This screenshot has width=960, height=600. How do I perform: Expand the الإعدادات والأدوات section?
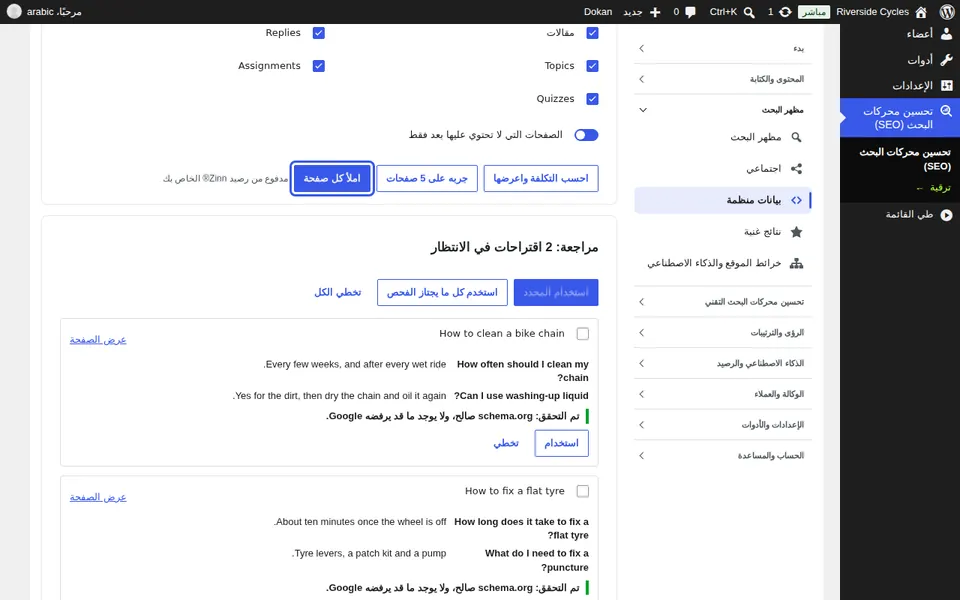tap(722, 424)
